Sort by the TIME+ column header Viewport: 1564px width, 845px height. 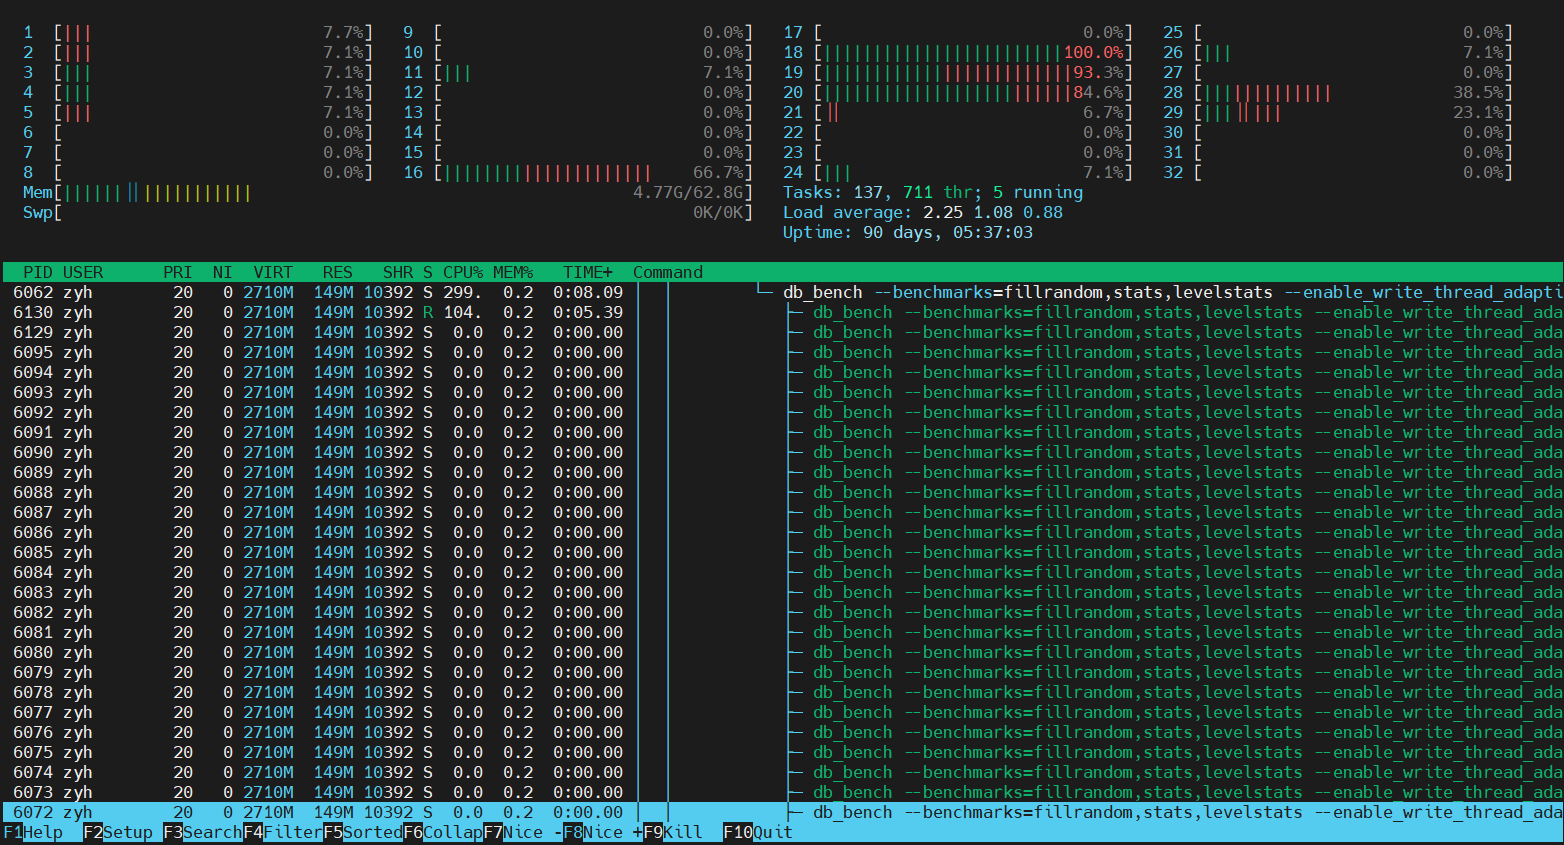tap(586, 271)
